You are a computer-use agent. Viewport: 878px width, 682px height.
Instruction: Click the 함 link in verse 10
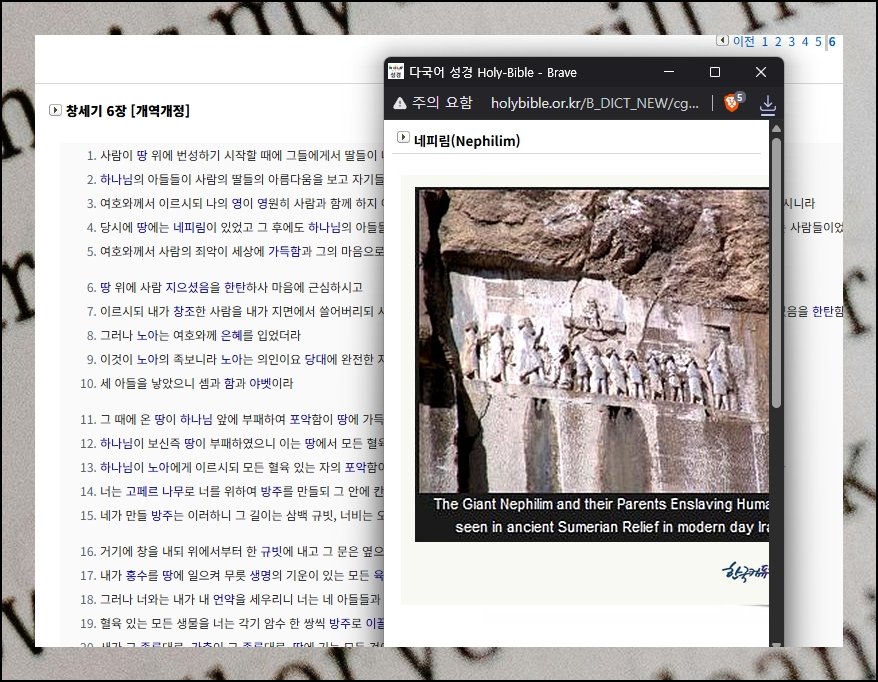click(229, 384)
